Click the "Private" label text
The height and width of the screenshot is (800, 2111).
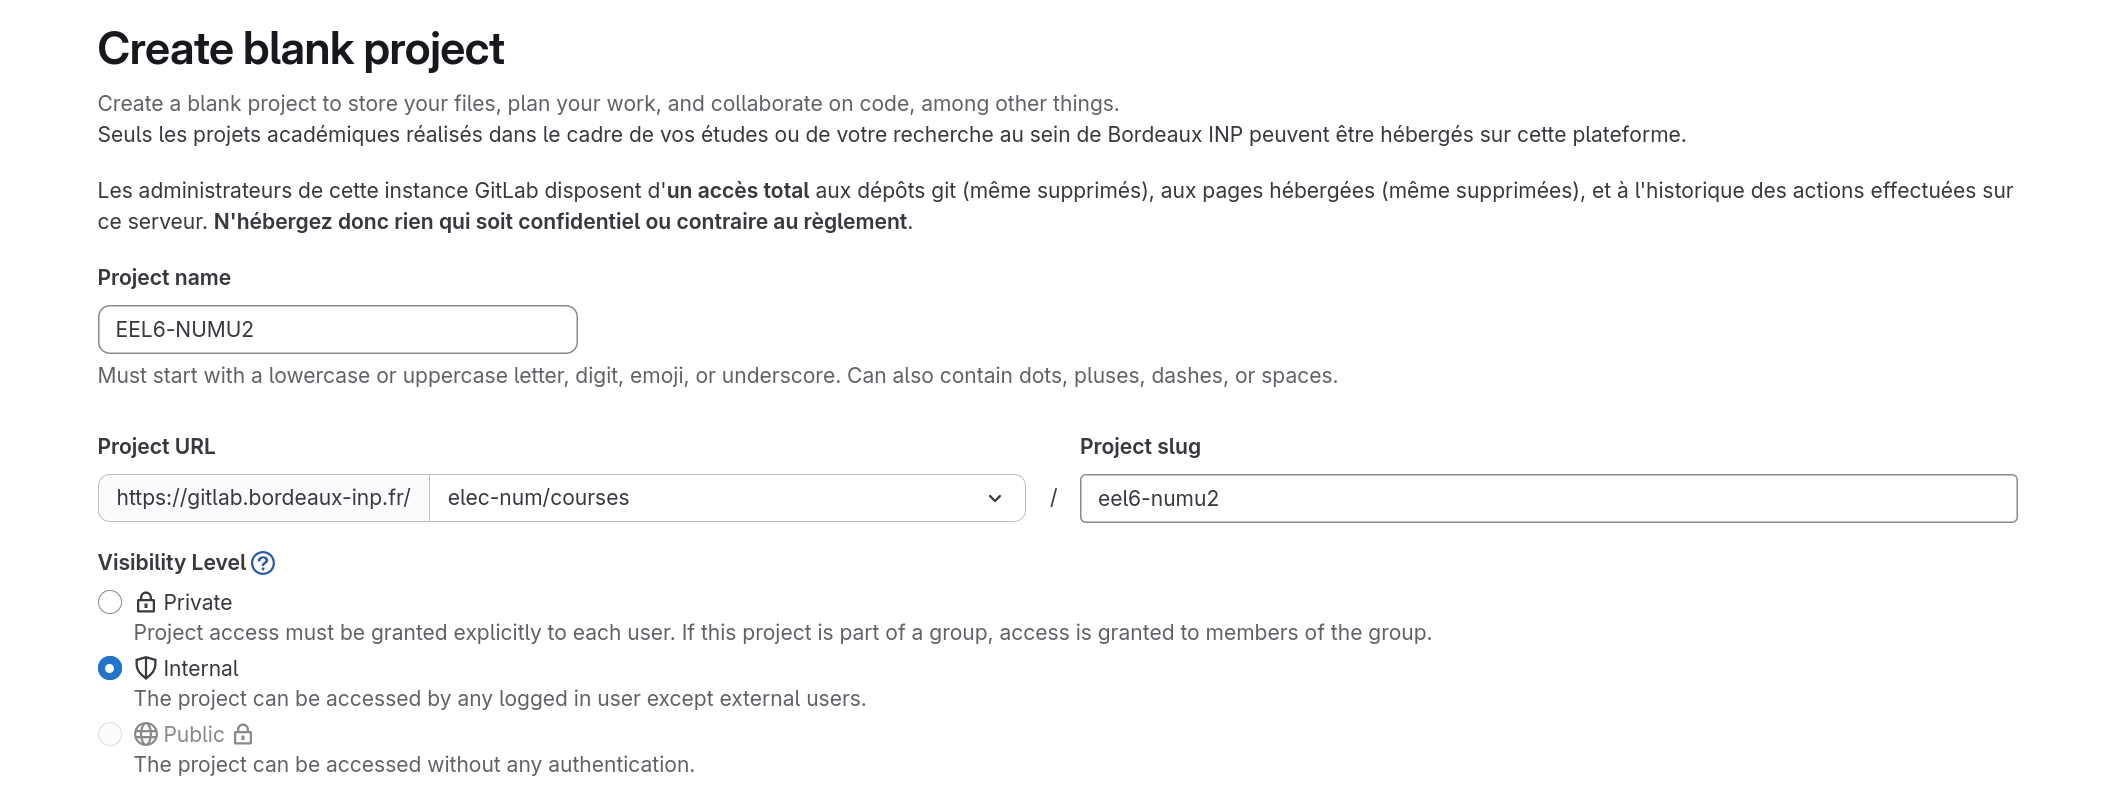tap(198, 602)
